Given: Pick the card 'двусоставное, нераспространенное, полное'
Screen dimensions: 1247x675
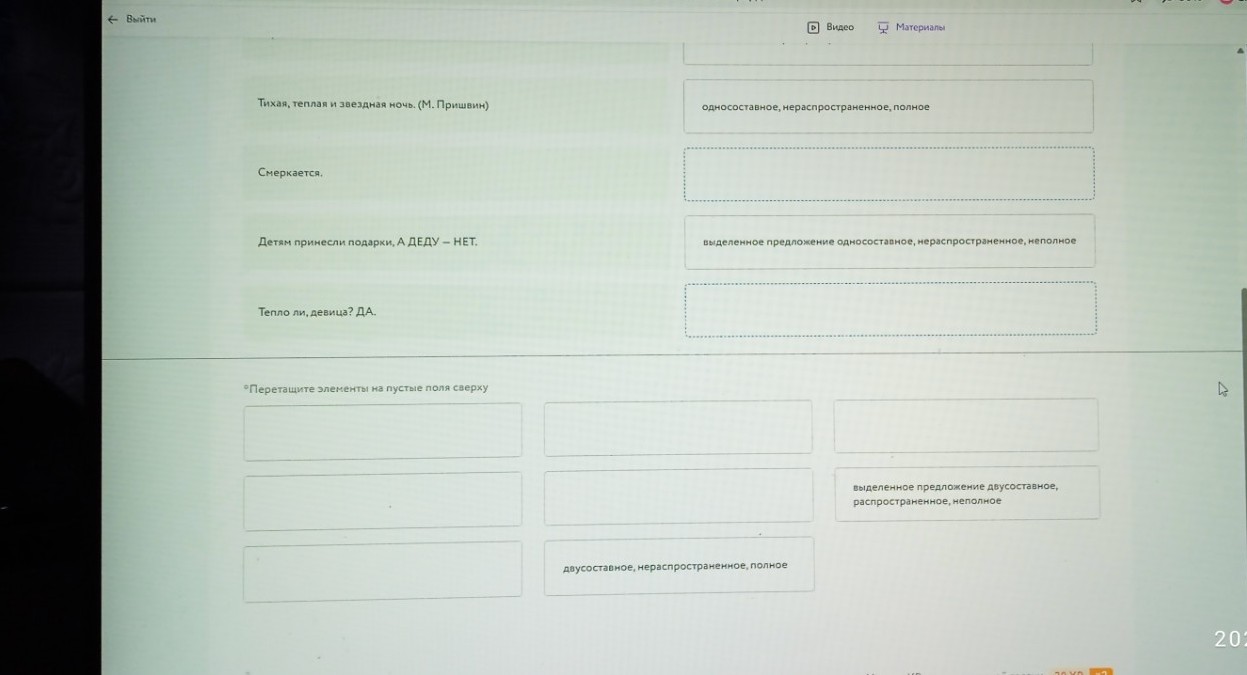Looking at the screenshot, I should pos(678,565).
